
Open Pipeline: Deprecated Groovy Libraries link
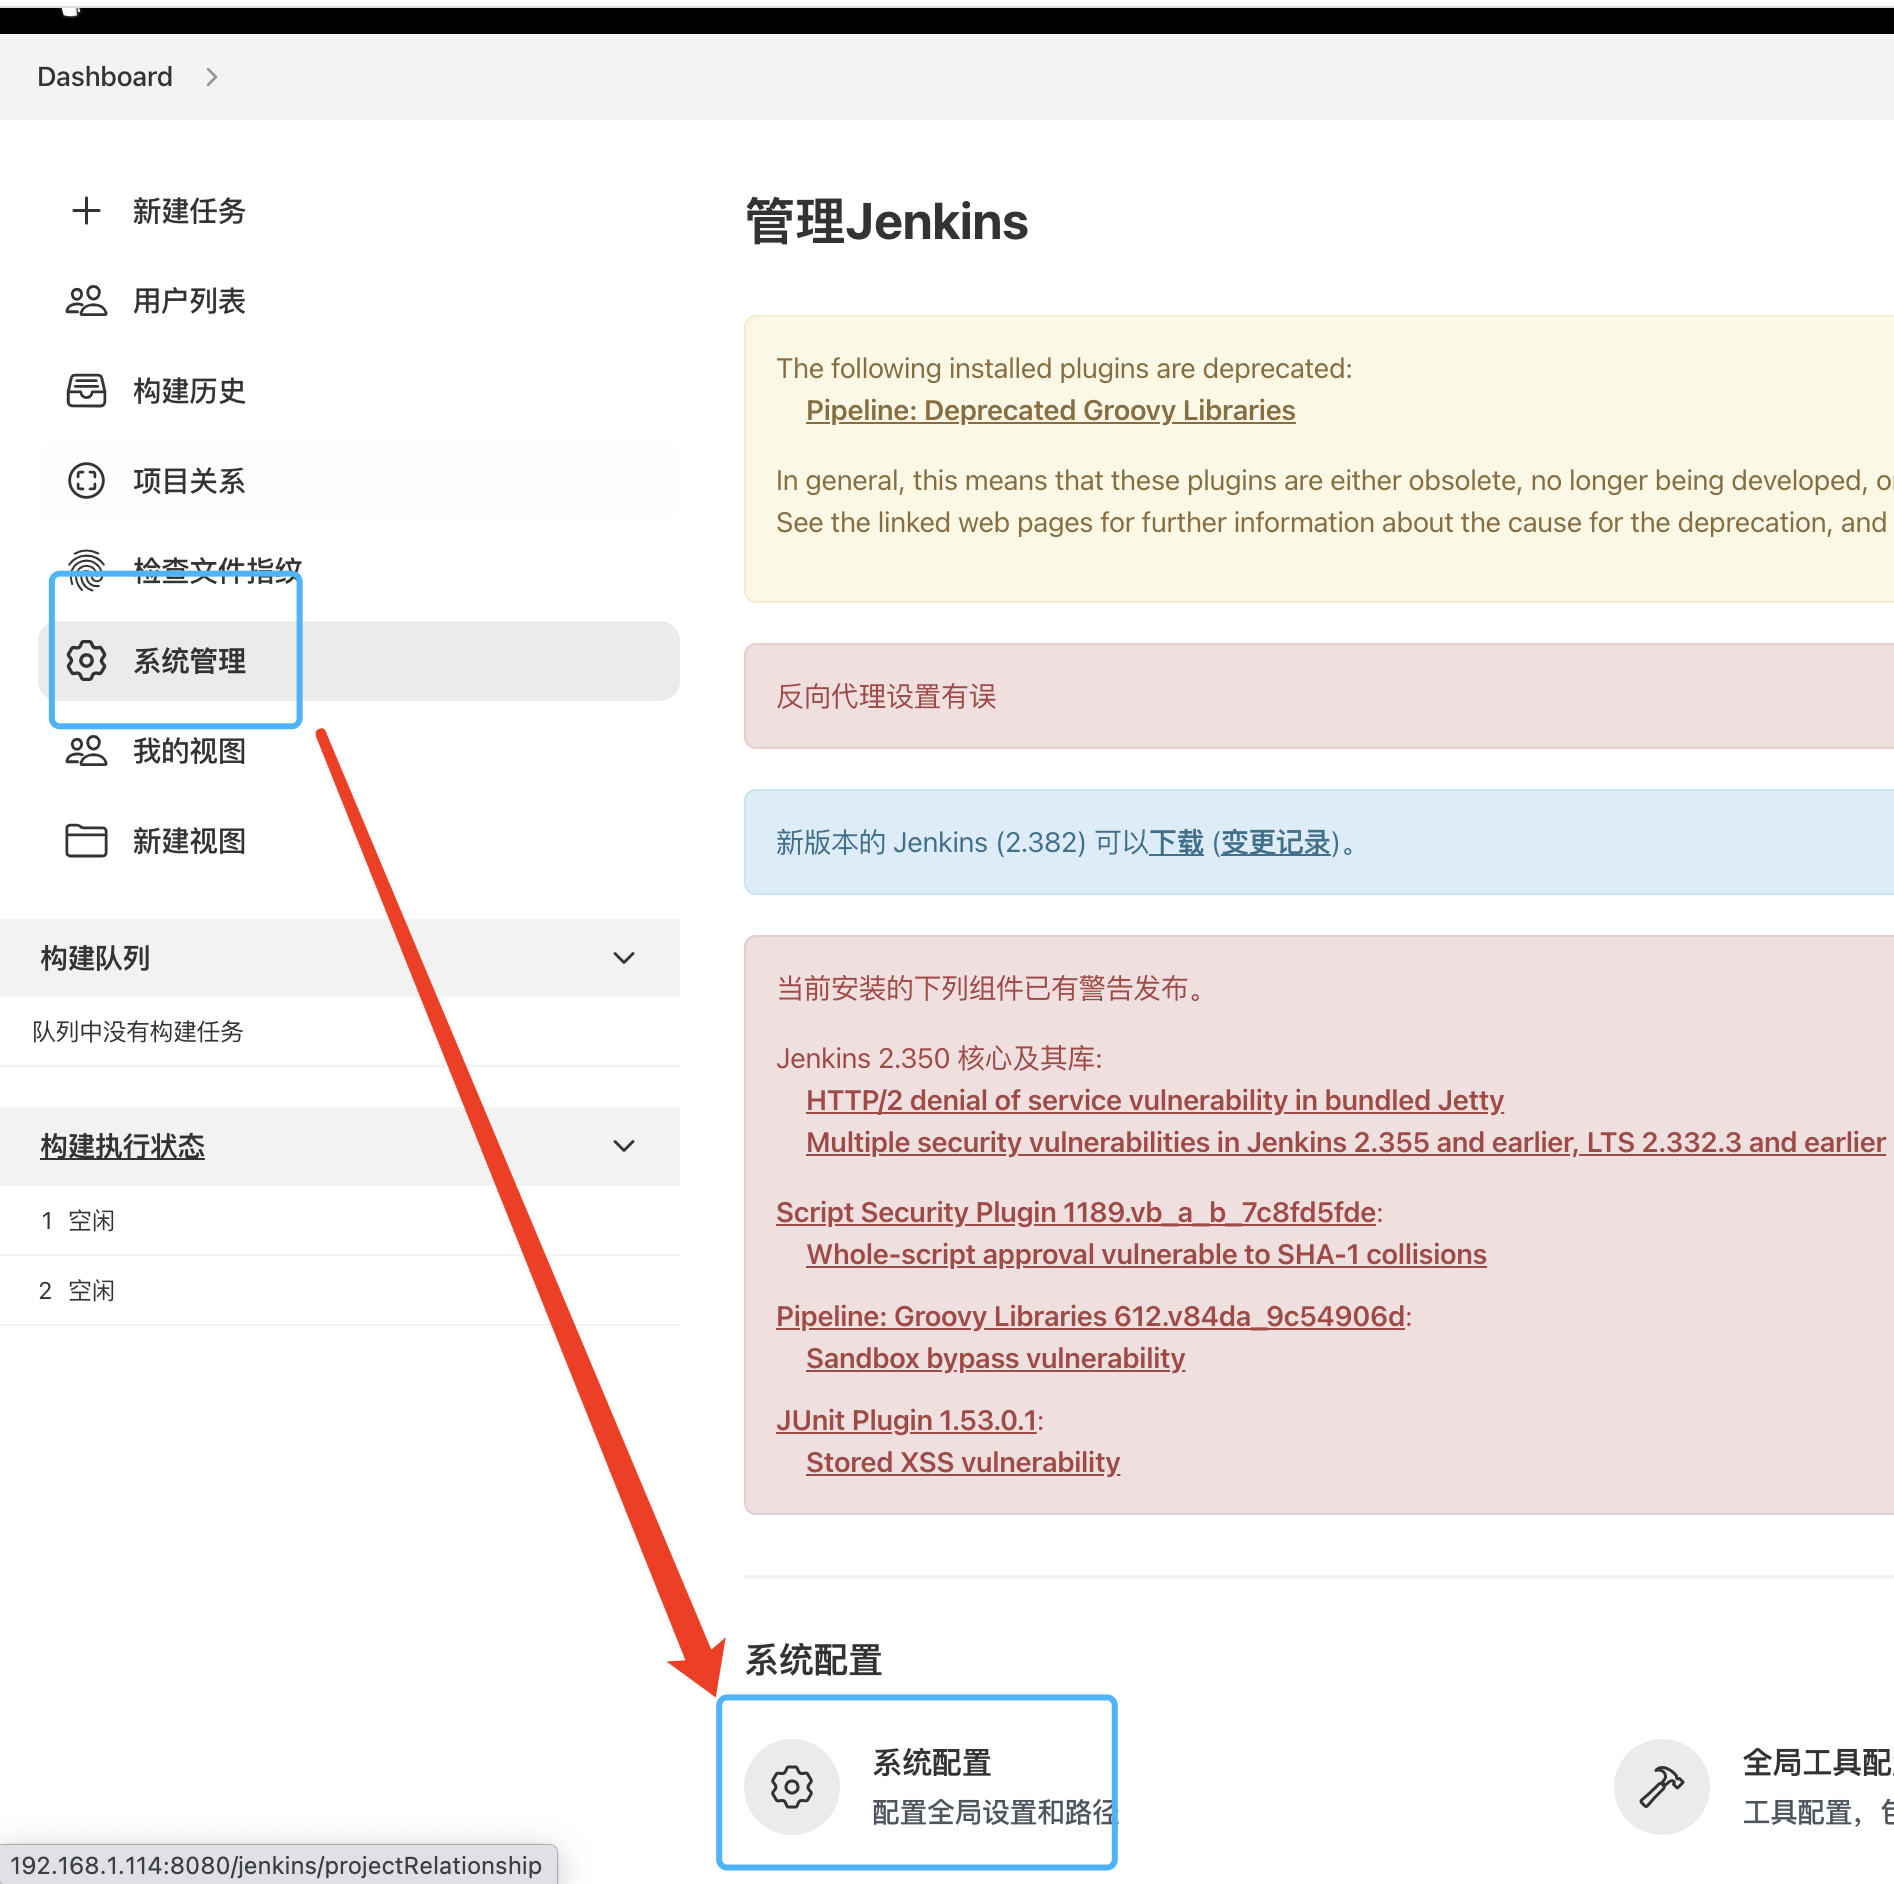click(x=1050, y=410)
